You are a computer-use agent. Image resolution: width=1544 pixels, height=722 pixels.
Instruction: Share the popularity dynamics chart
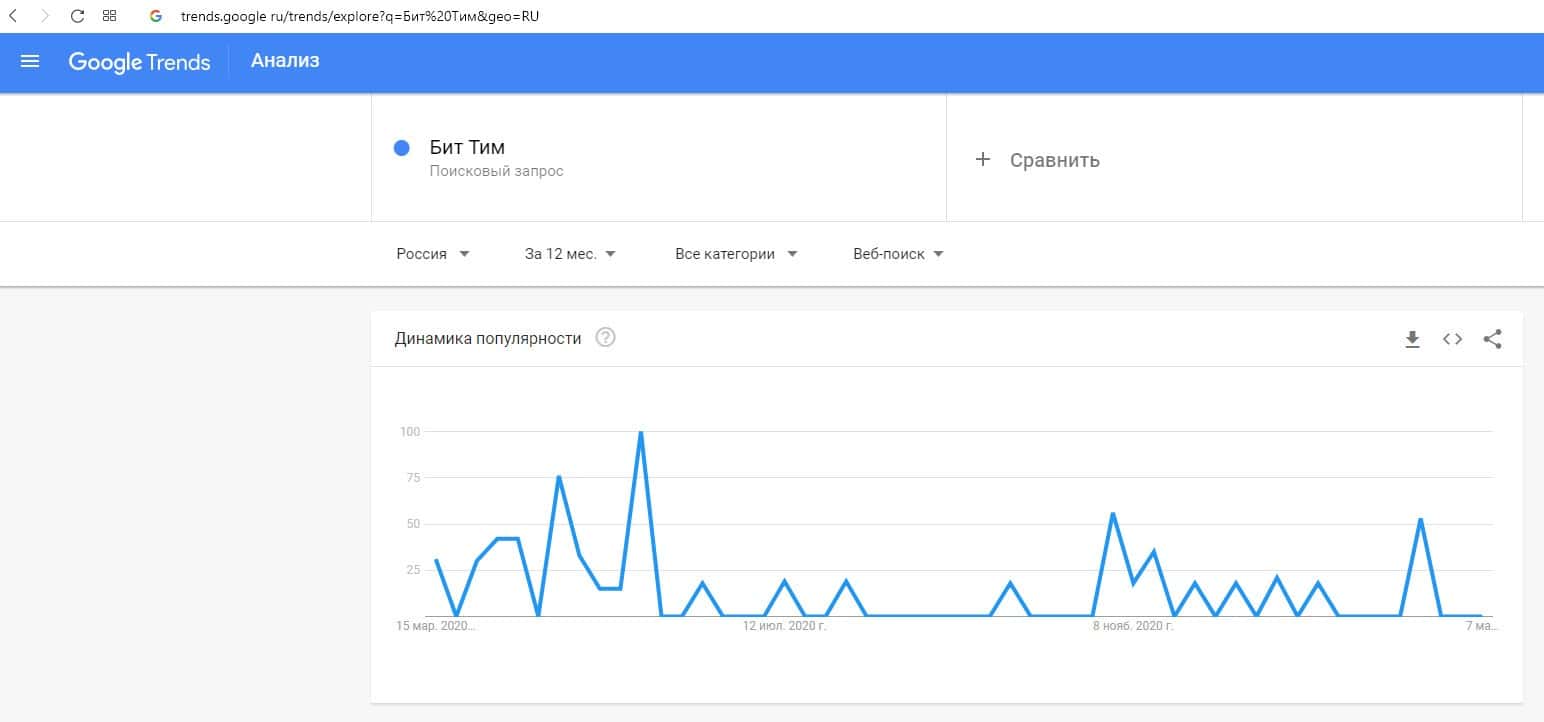tap(1492, 339)
